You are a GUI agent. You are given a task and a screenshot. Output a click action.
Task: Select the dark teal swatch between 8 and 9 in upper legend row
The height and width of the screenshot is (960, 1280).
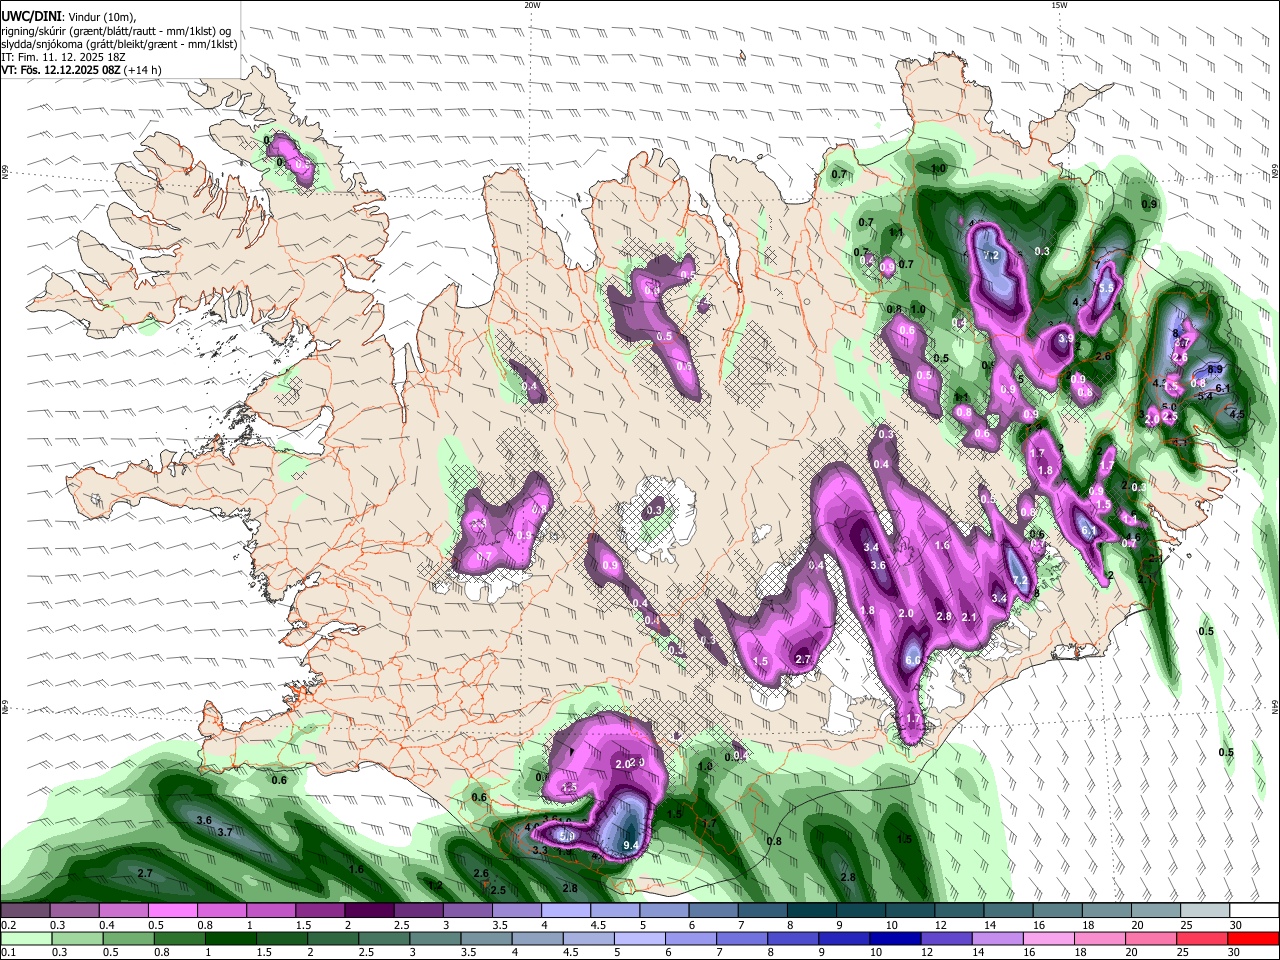point(811,911)
